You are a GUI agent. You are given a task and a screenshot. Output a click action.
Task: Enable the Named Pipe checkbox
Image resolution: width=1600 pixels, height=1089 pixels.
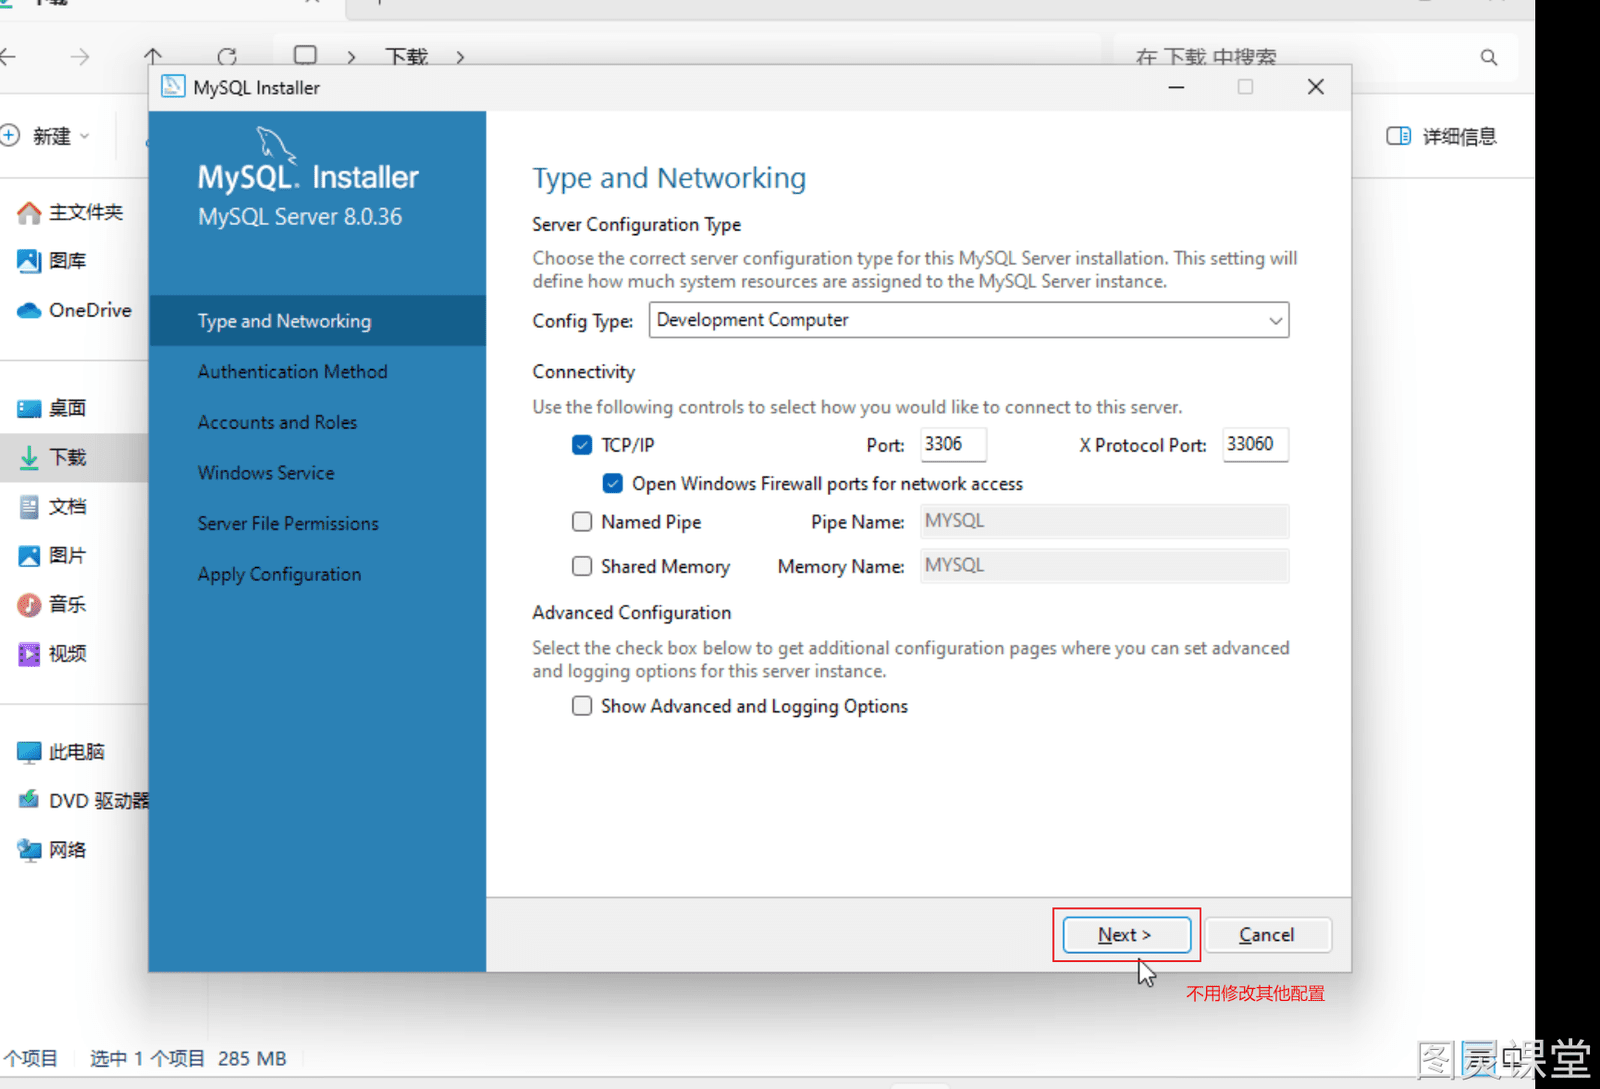pos(582,522)
